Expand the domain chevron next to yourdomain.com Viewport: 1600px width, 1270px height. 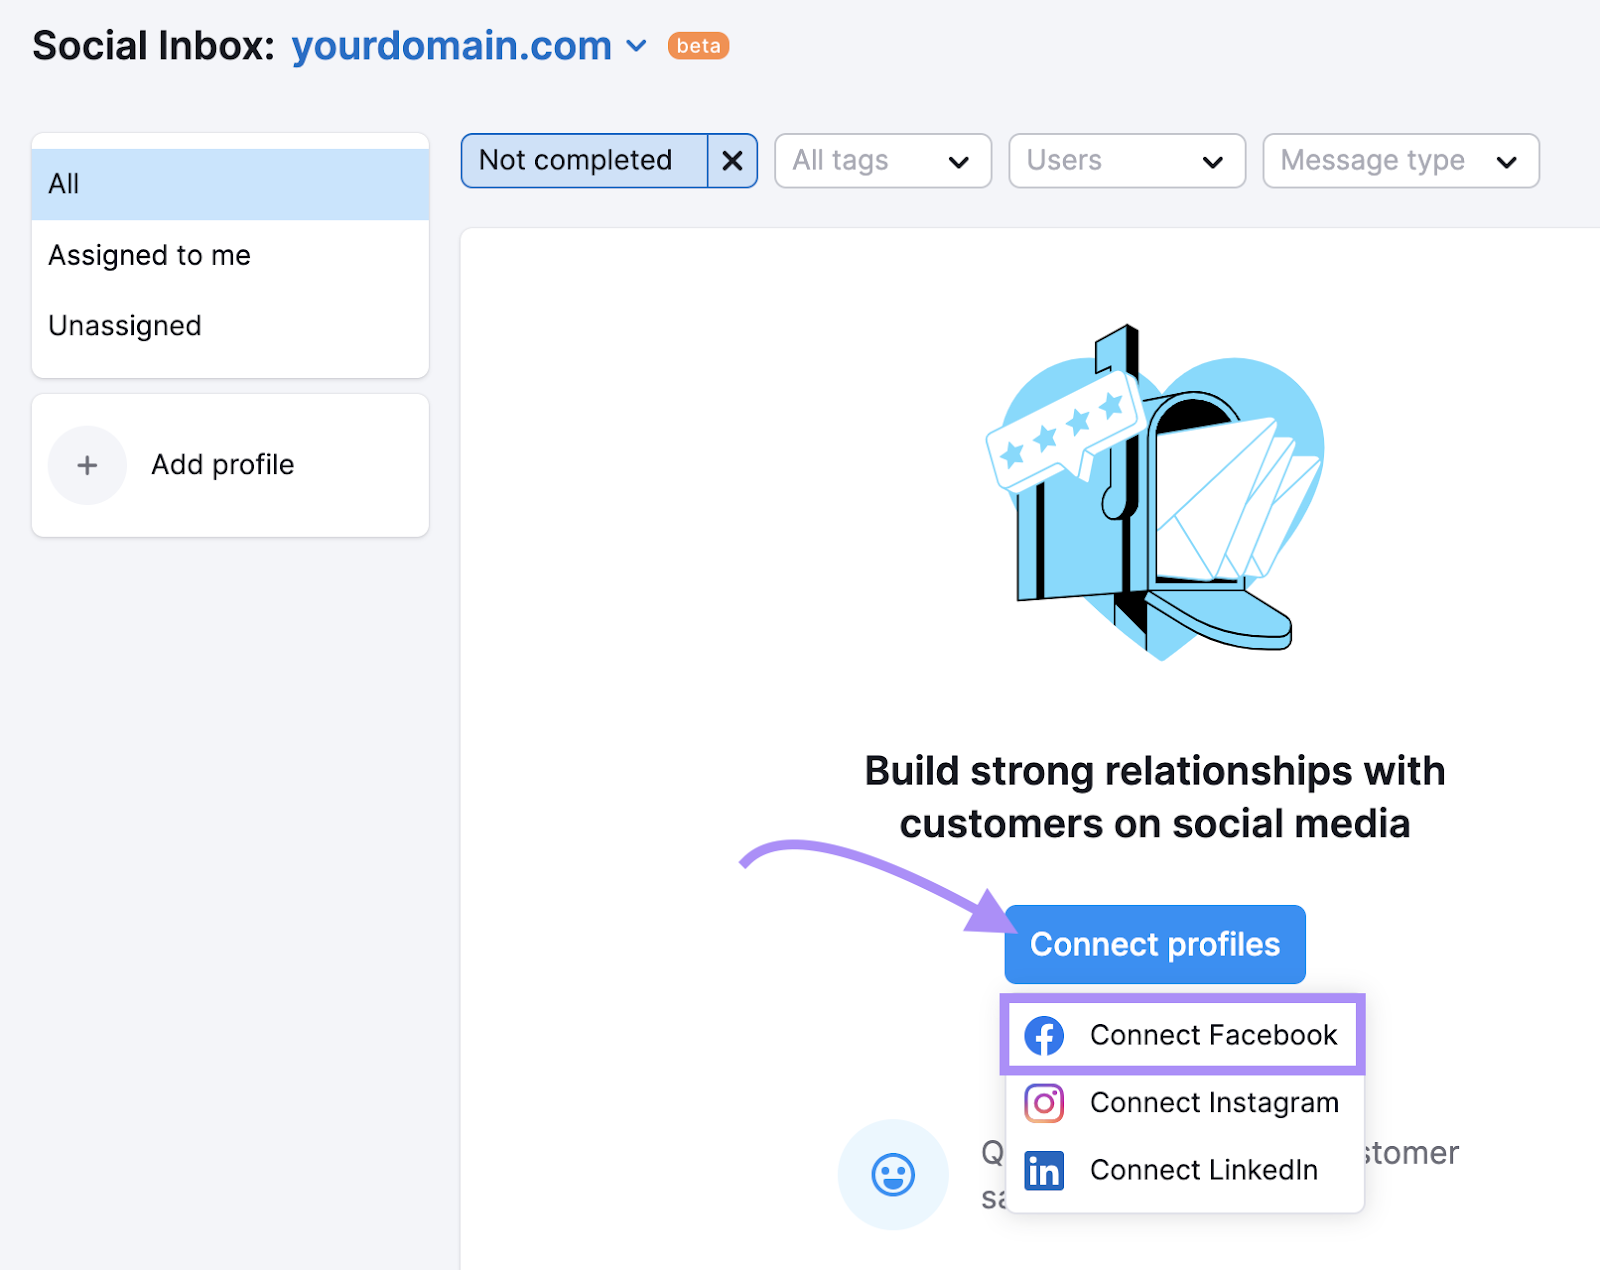(636, 46)
